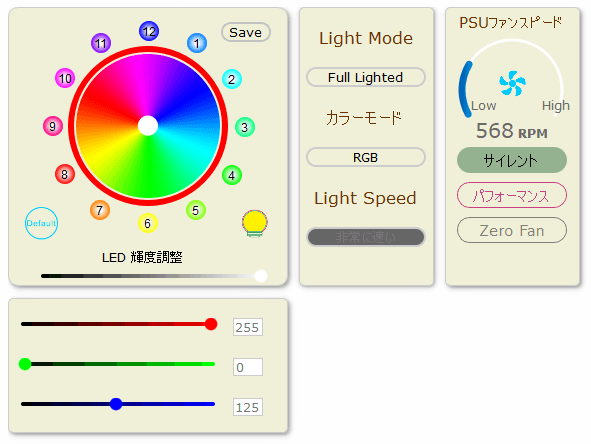Click the High label on fan gauge
This screenshot has height=444, width=591.
click(556, 106)
